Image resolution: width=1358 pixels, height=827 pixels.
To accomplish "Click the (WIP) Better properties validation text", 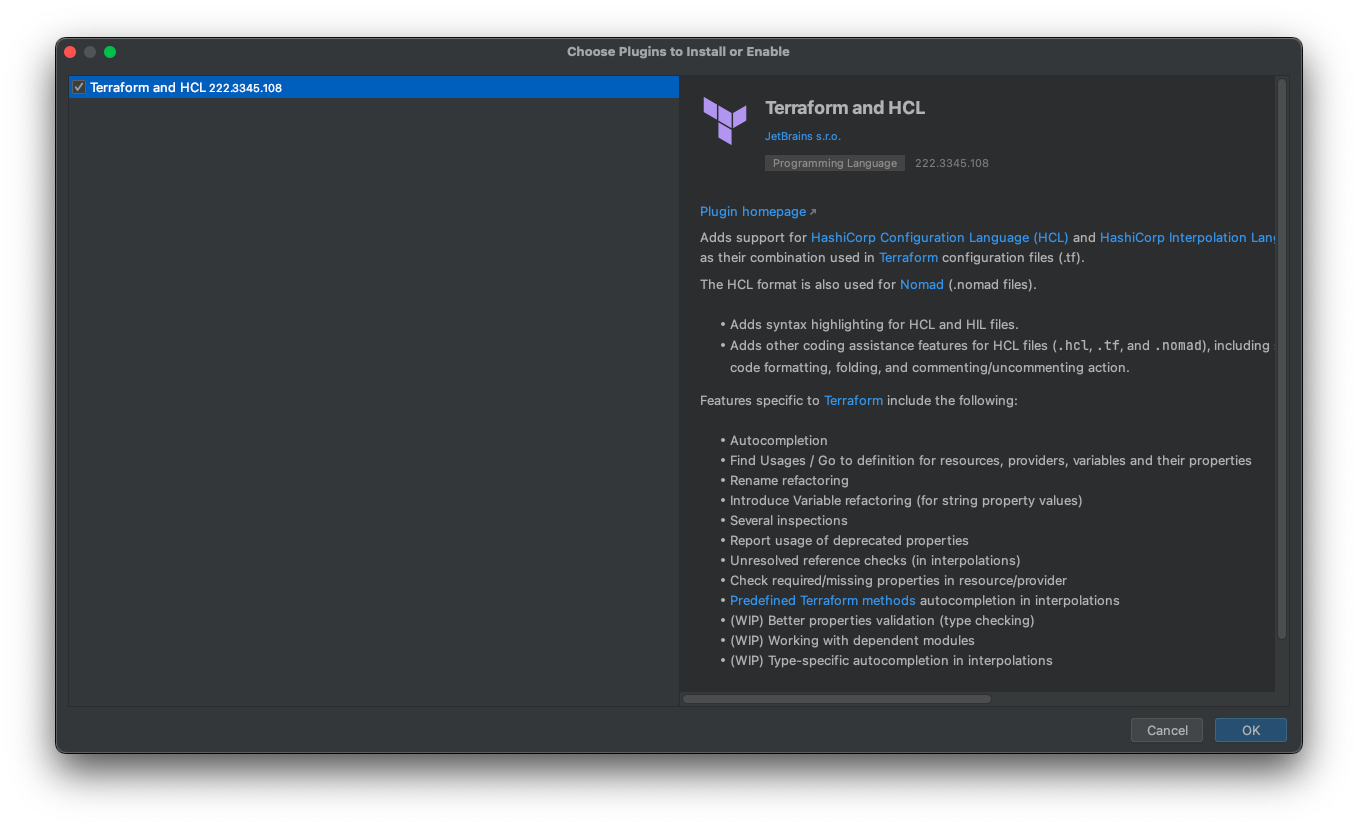I will click(882, 620).
